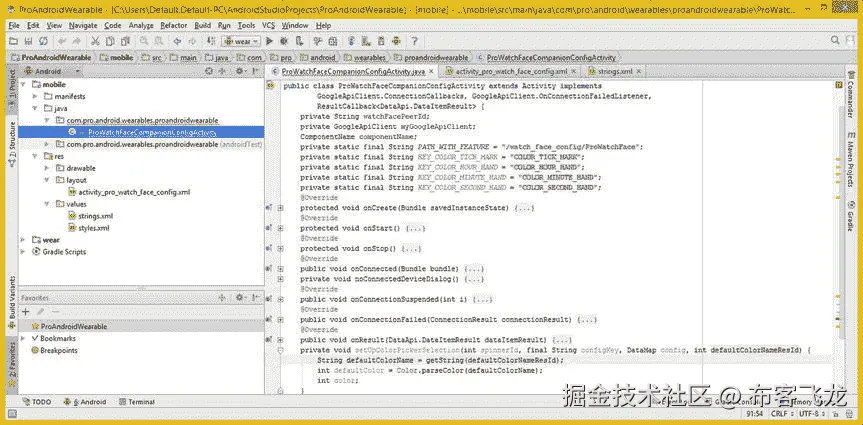Open the Android project view dropdown

(51, 71)
